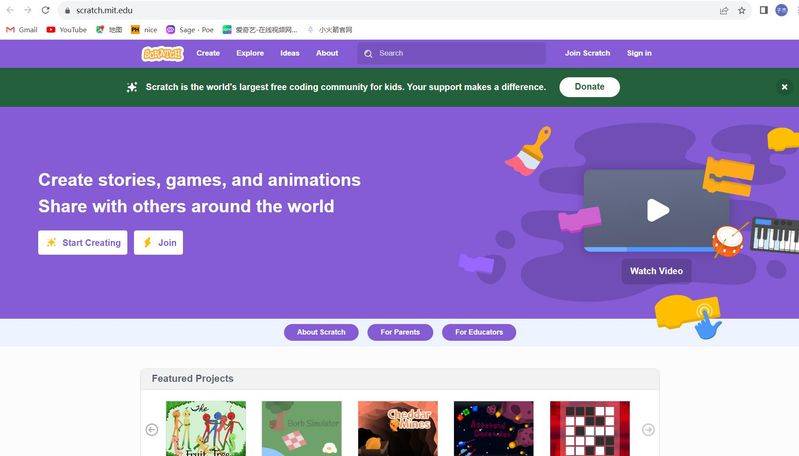Open YouTube bookmark
The width and height of the screenshot is (799, 456).
click(x=66, y=30)
